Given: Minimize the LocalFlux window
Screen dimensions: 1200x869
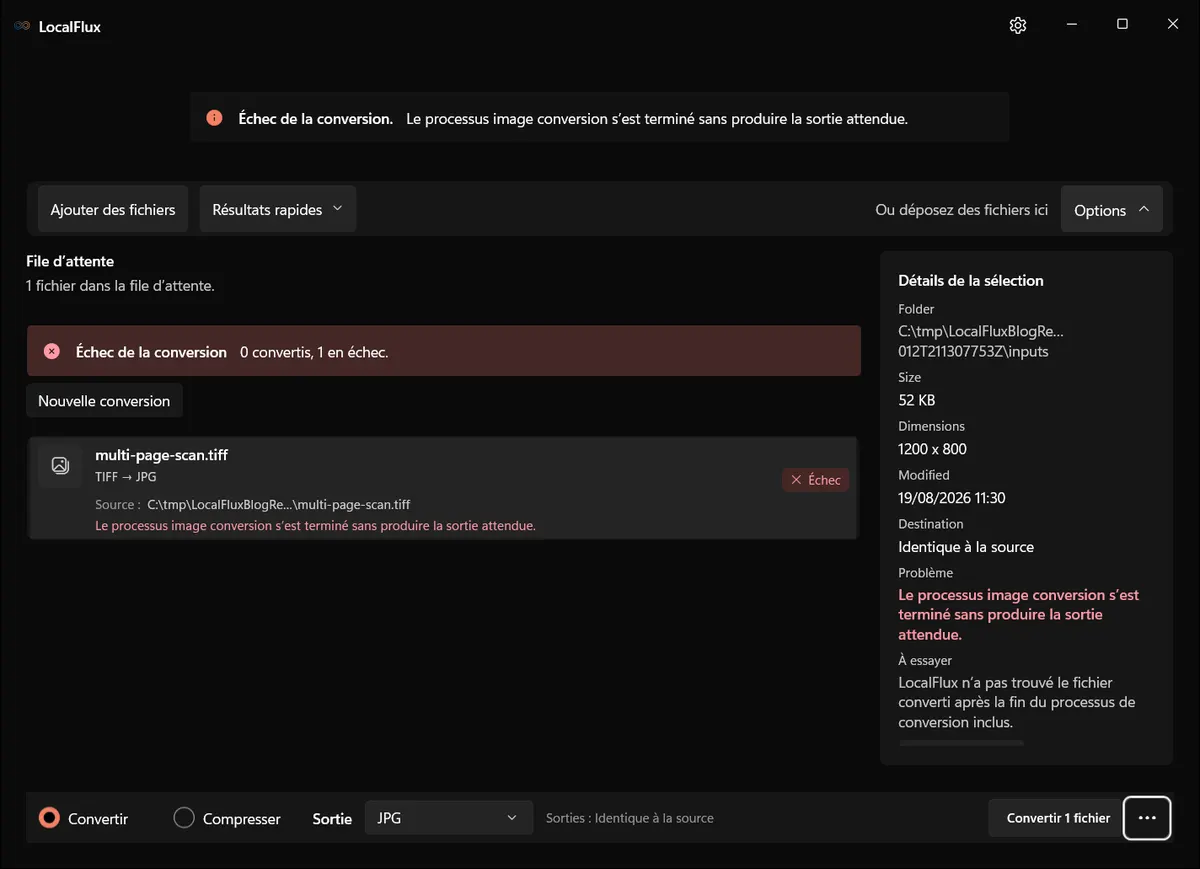Looking at the screenshot, I should coord(1071,25).
